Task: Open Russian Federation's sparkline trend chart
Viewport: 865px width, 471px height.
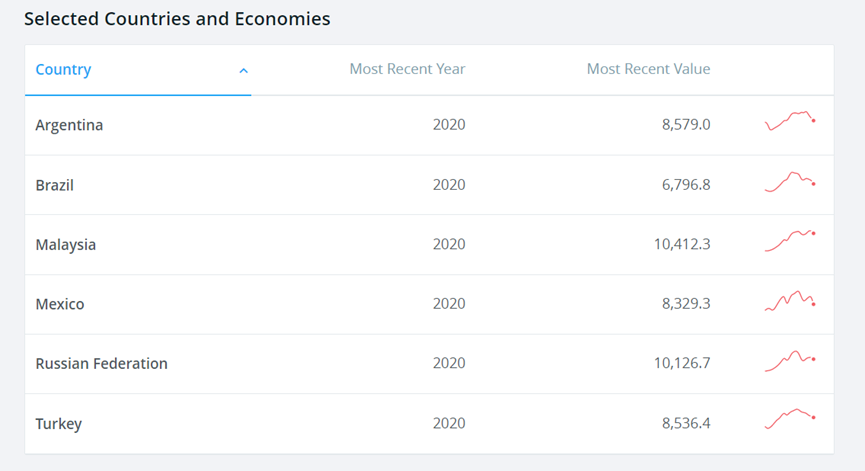Action: click(790, 360)
